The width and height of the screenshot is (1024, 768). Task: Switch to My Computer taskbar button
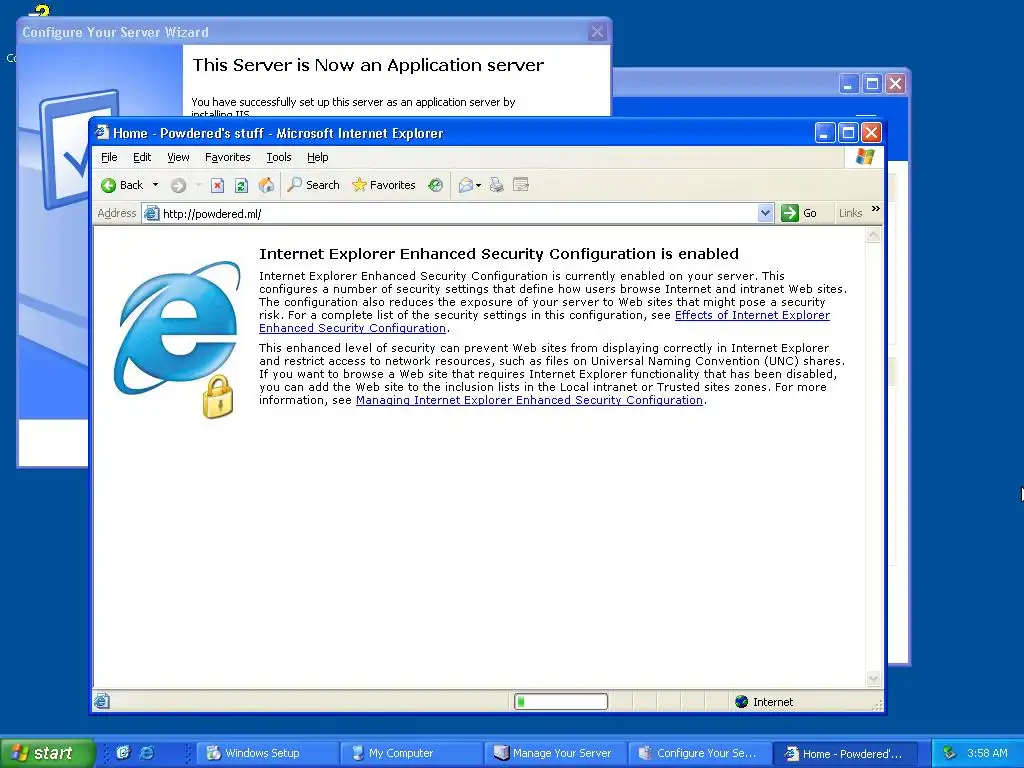pos(411,753)
